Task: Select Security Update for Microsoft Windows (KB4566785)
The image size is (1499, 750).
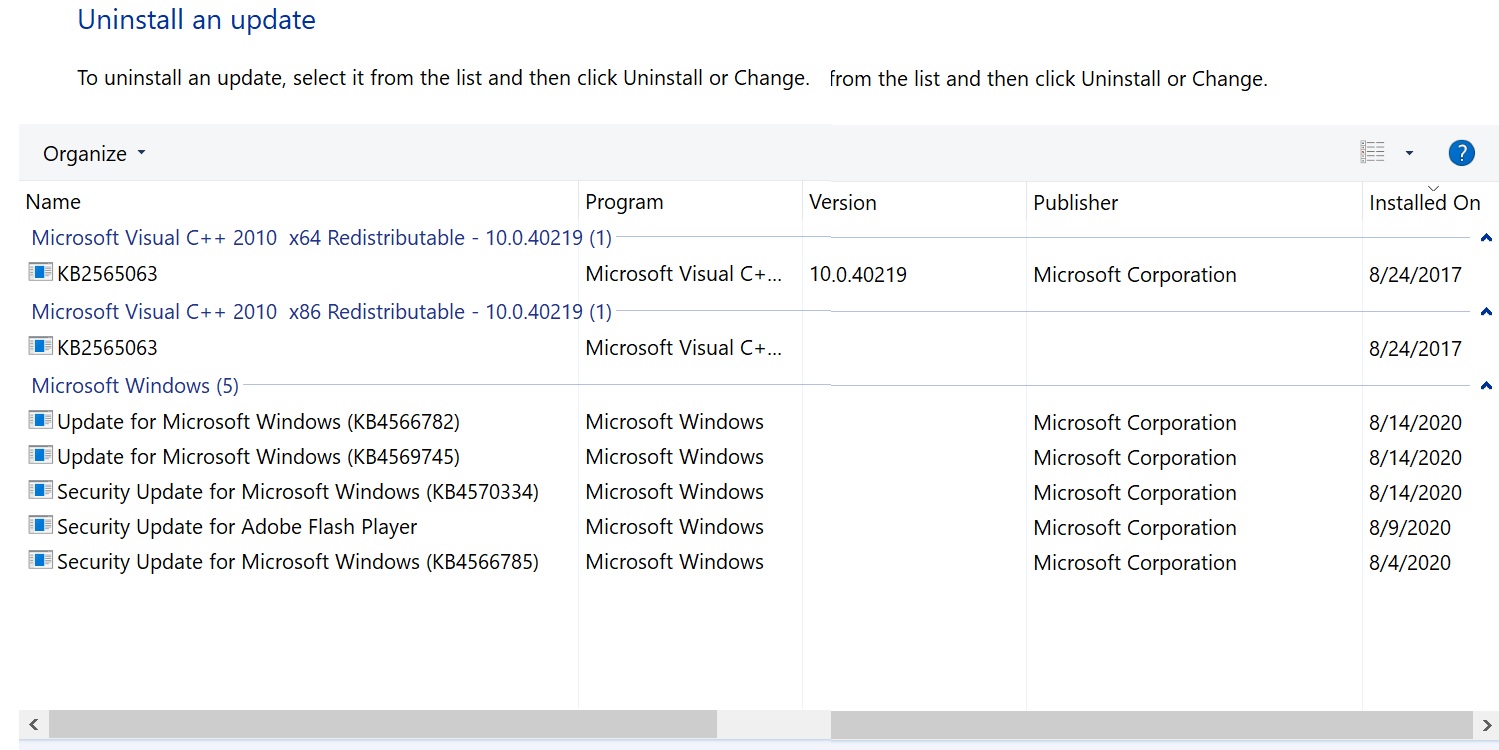Action: click(298, 562)
